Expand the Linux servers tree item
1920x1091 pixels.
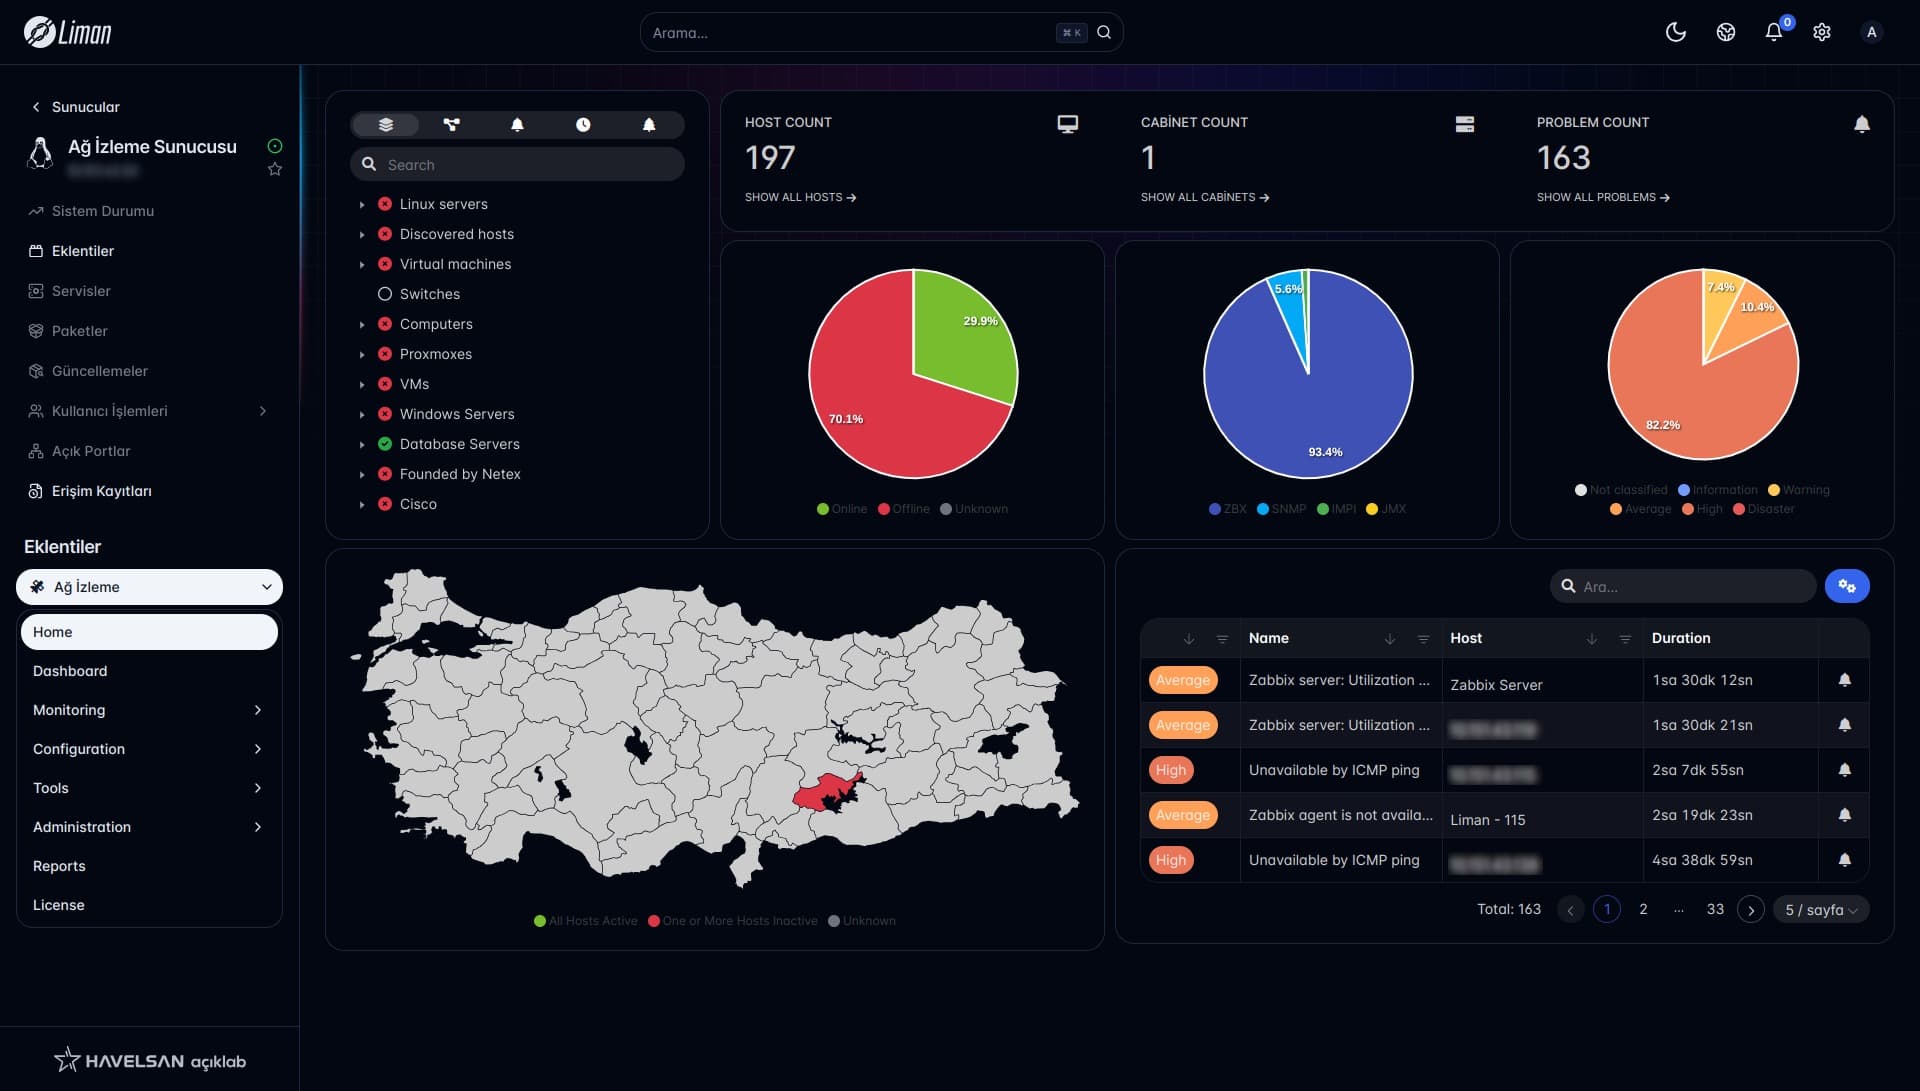(x=362, y=203)
